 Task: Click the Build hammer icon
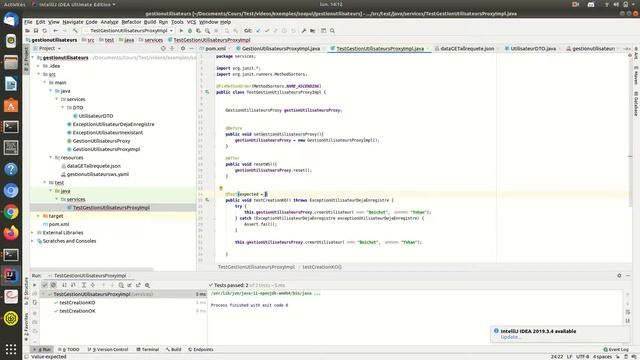pos(75,31)
